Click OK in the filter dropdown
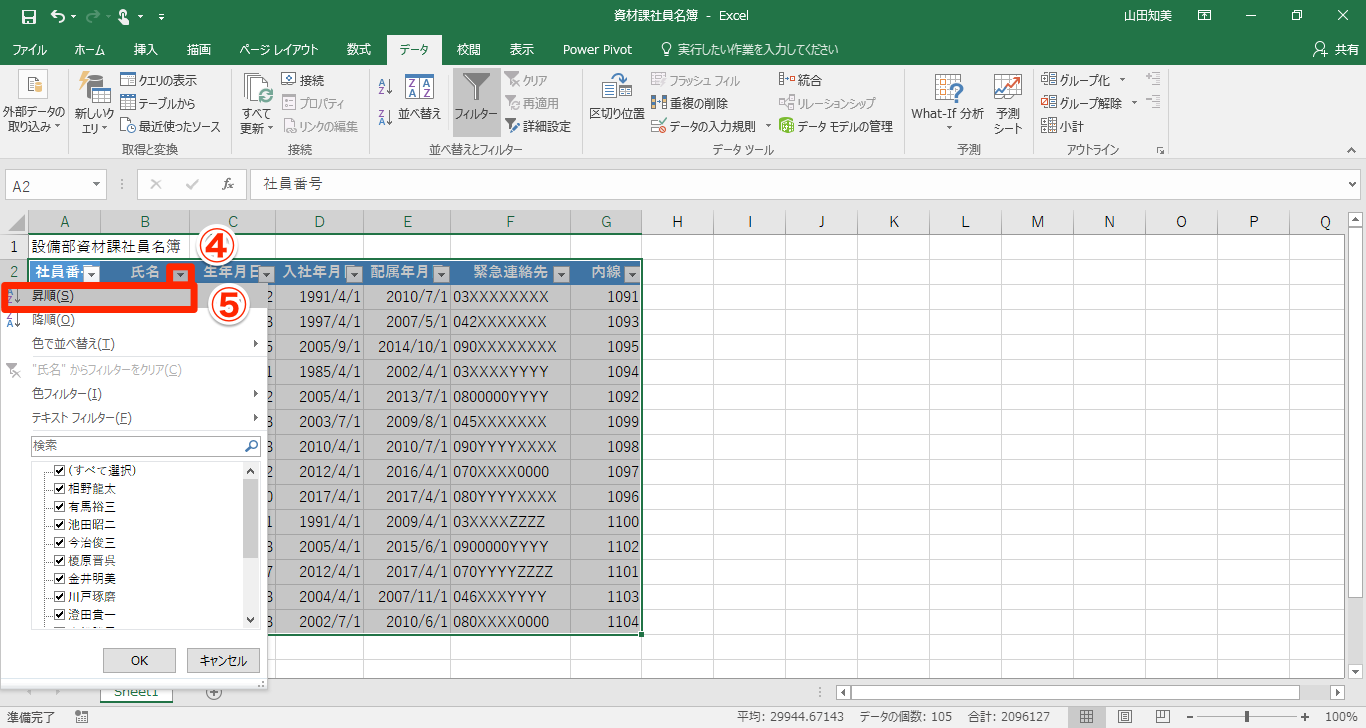 [x=139, y=660]
